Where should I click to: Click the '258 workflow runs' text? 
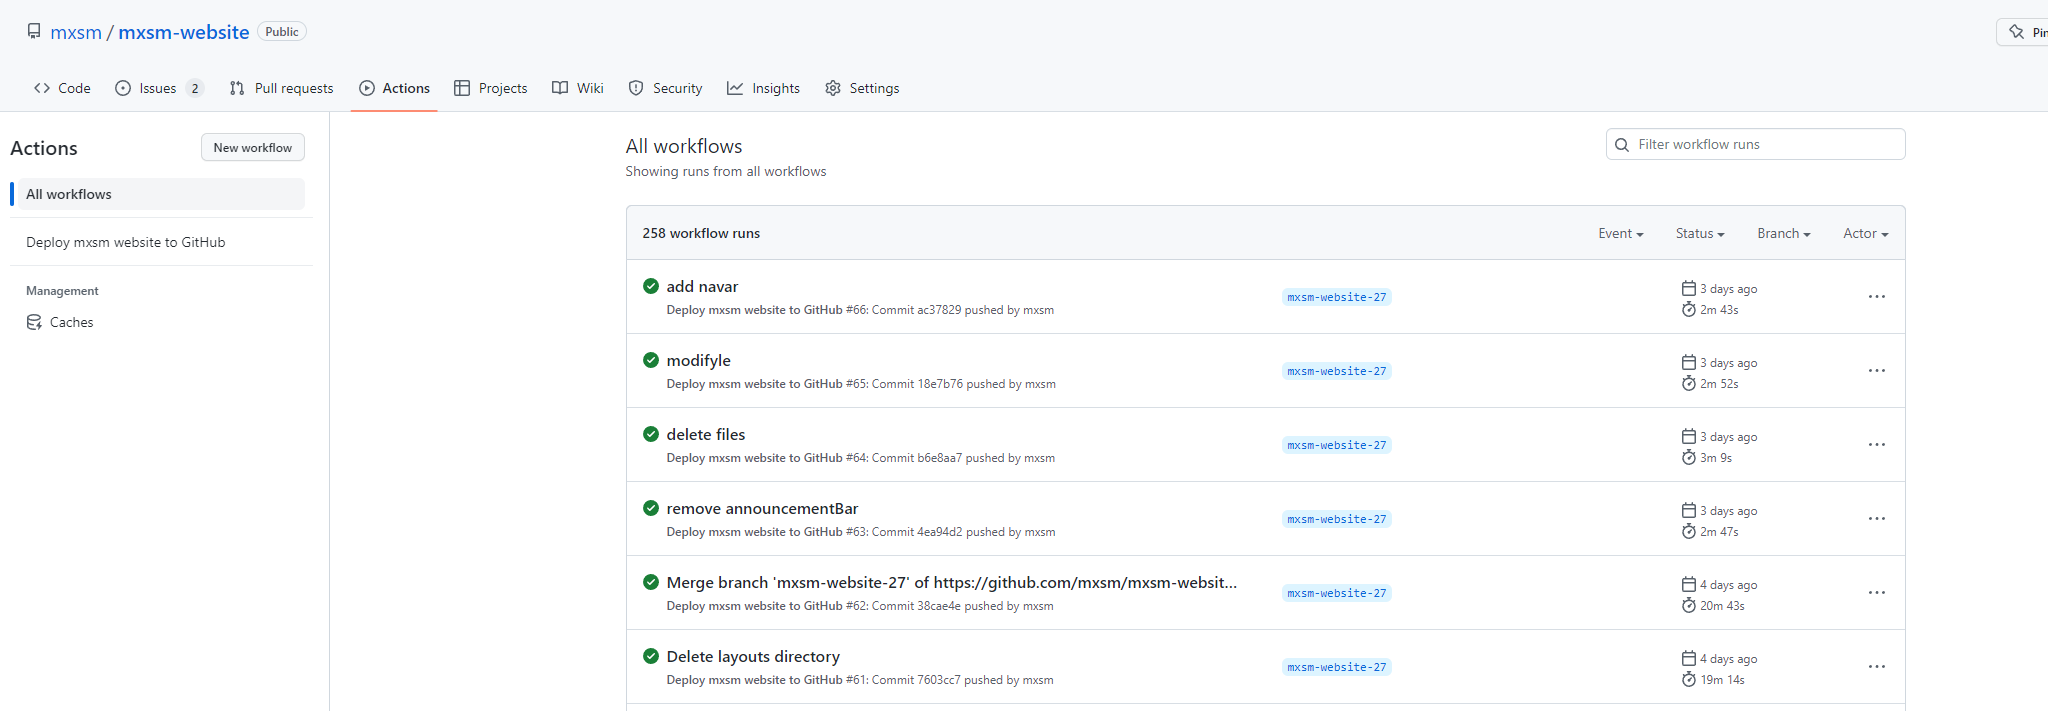[701, 233]
